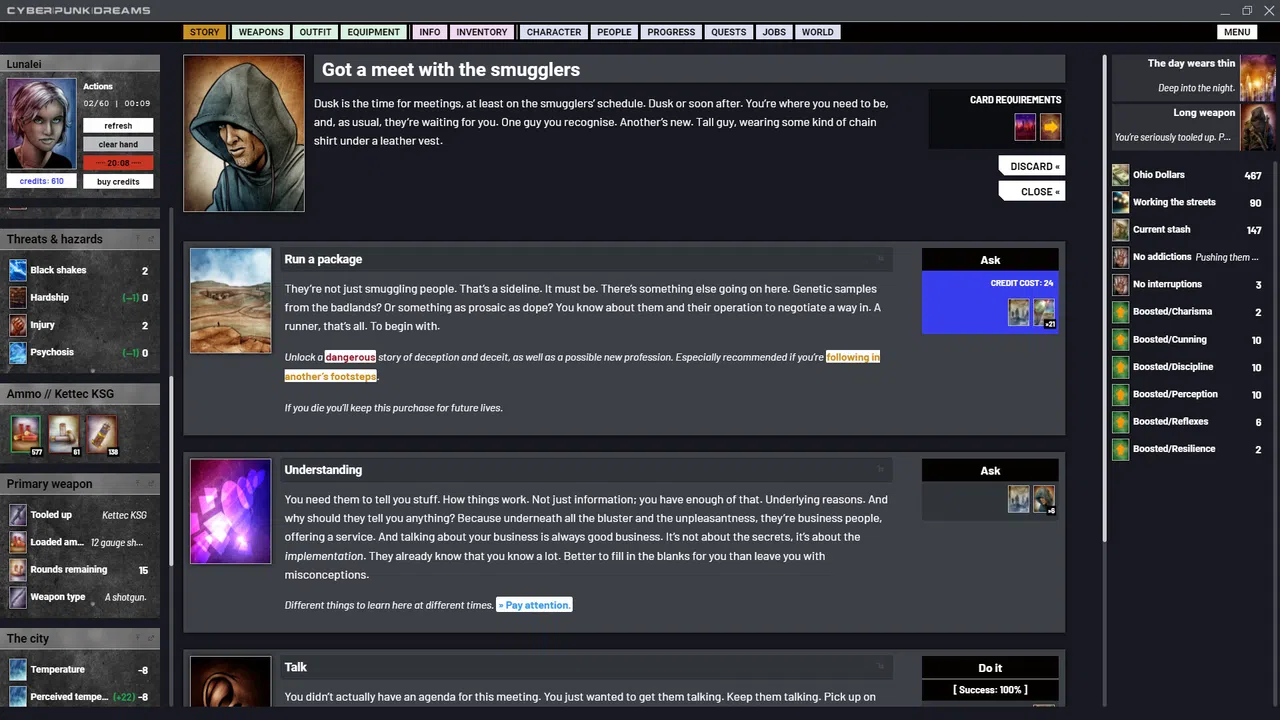Click the buy credits button
This screenshot has width=1280, height=720.
(x=118, y=182)
